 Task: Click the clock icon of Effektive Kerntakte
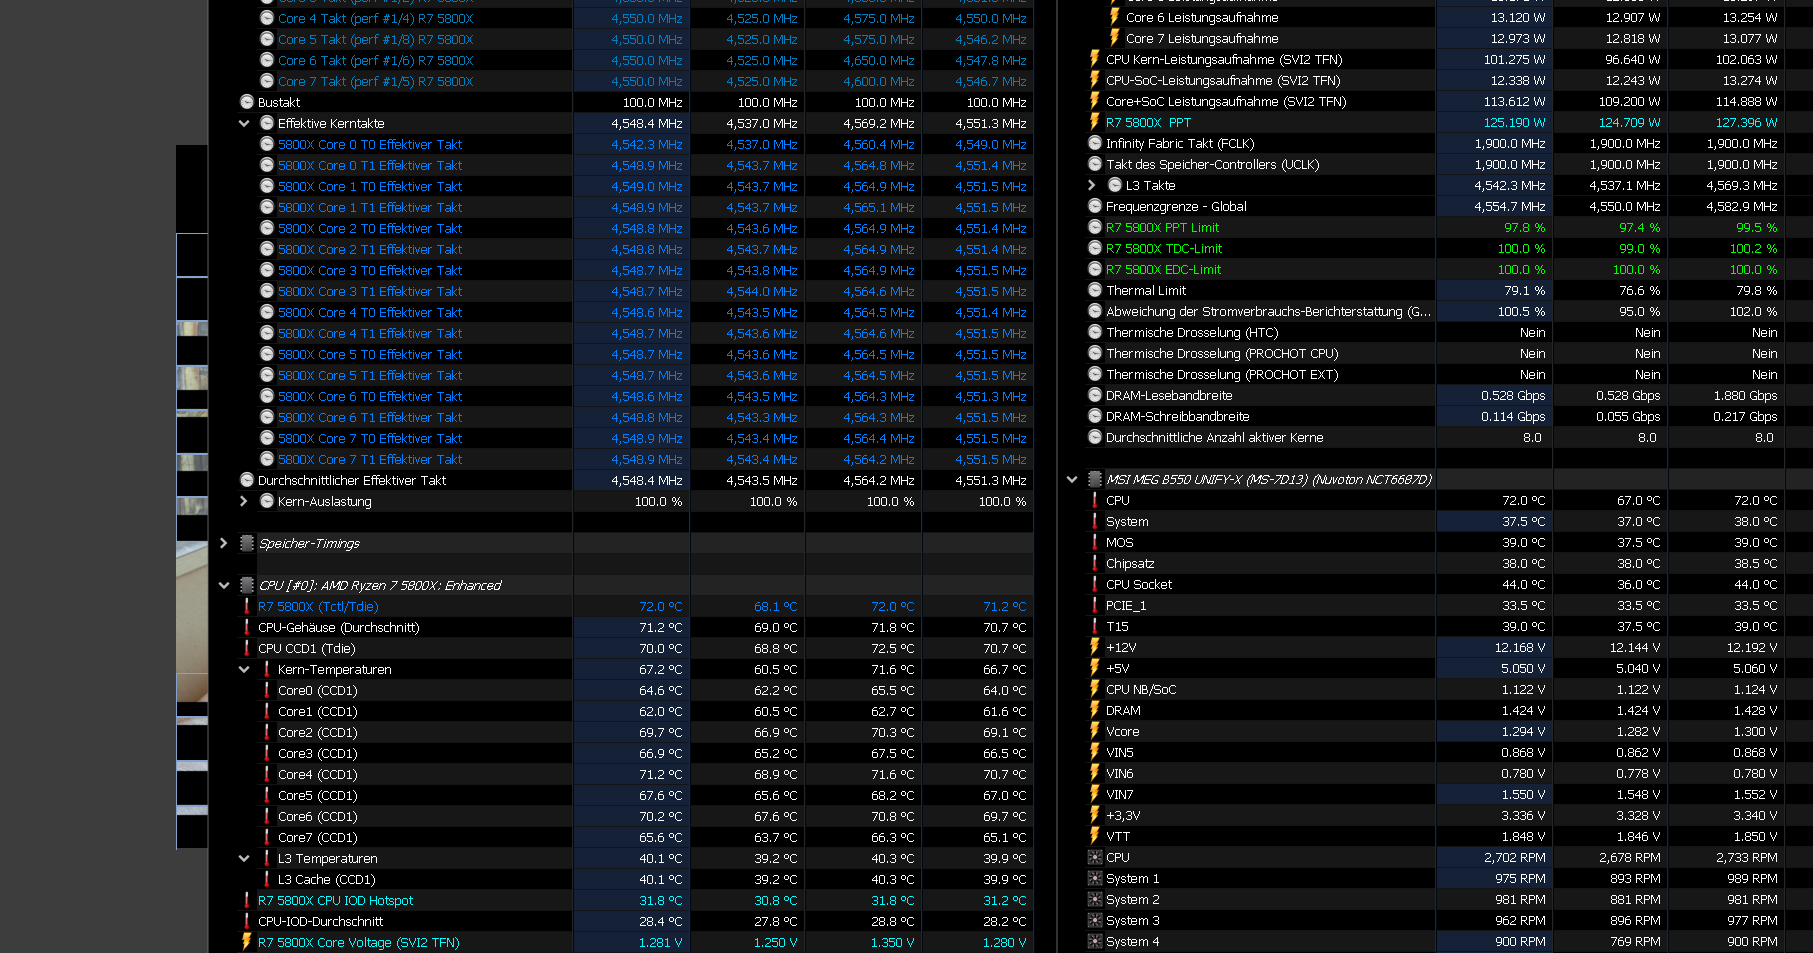pyautogui.click(x=267, y=123)
